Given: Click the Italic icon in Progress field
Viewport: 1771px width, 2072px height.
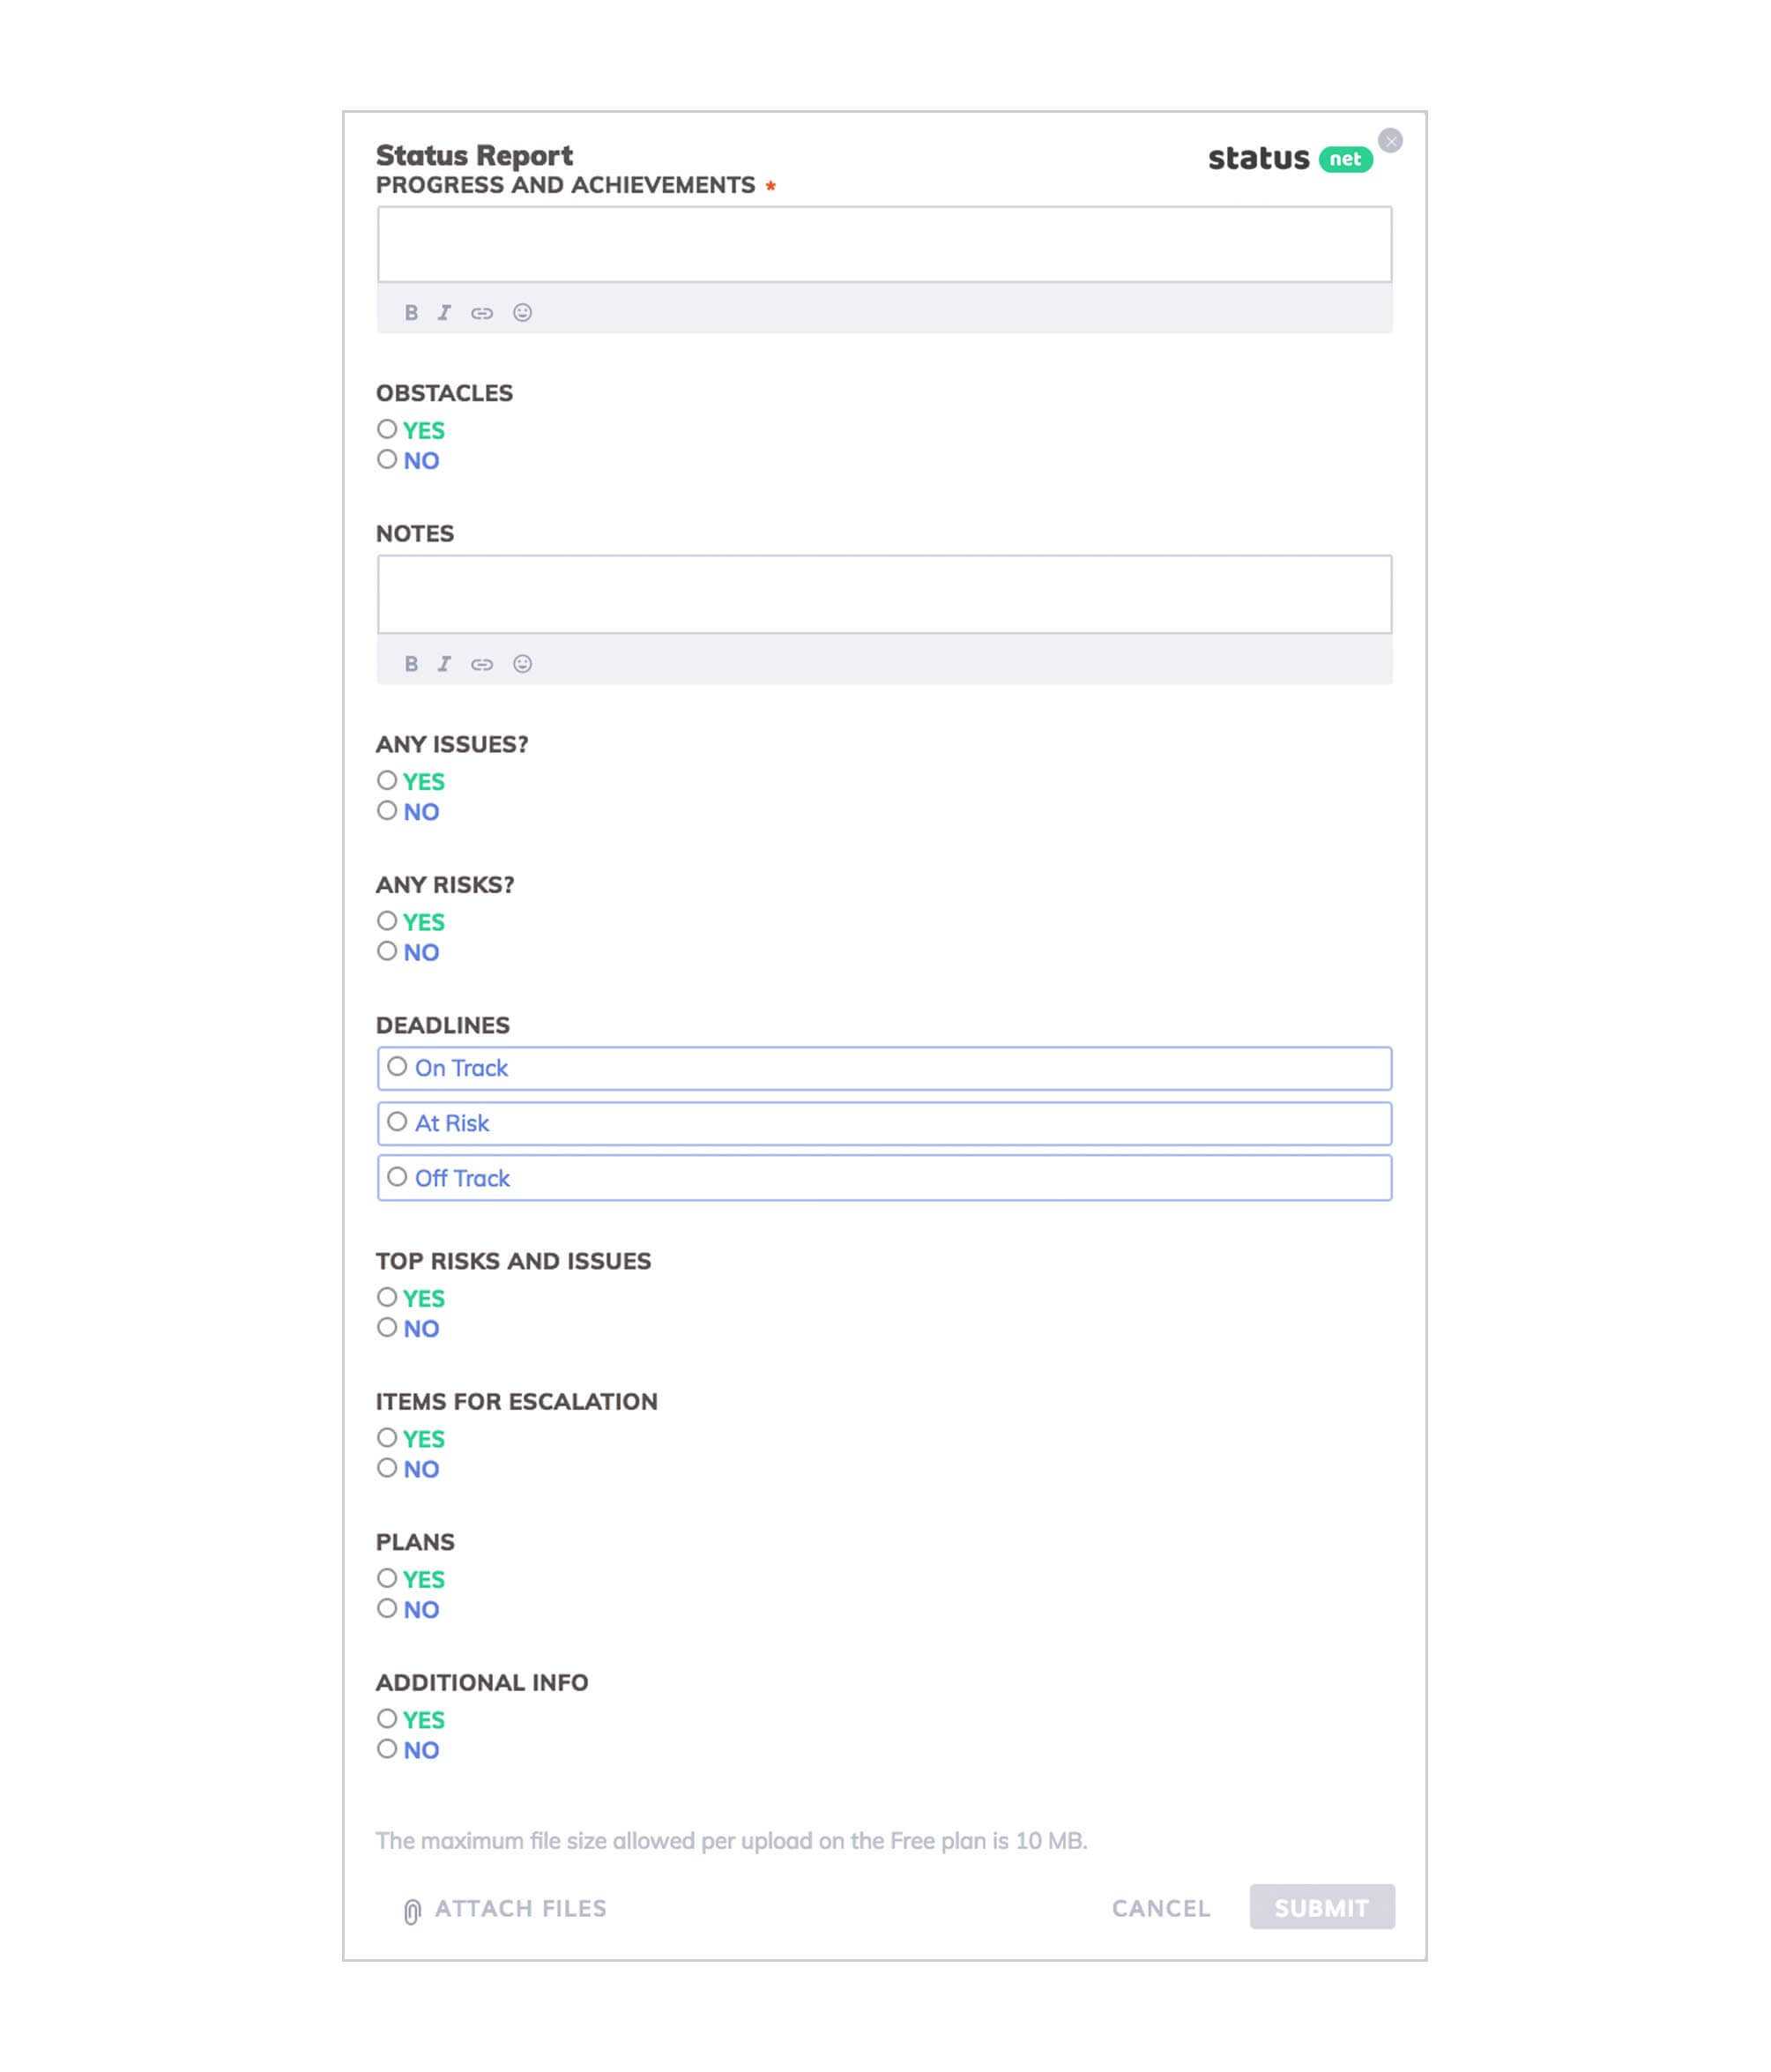Looking at the screenshot, I should tap(444, 313).
